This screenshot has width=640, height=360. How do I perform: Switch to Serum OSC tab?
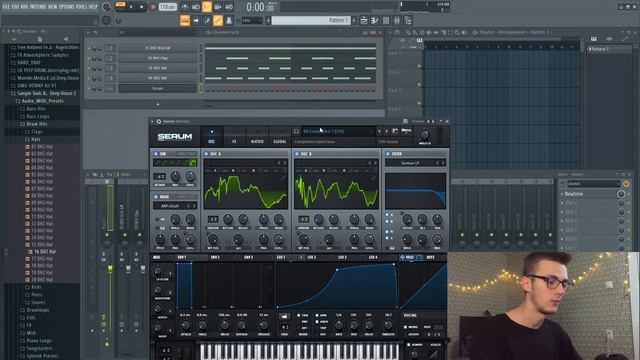(211, 137)
